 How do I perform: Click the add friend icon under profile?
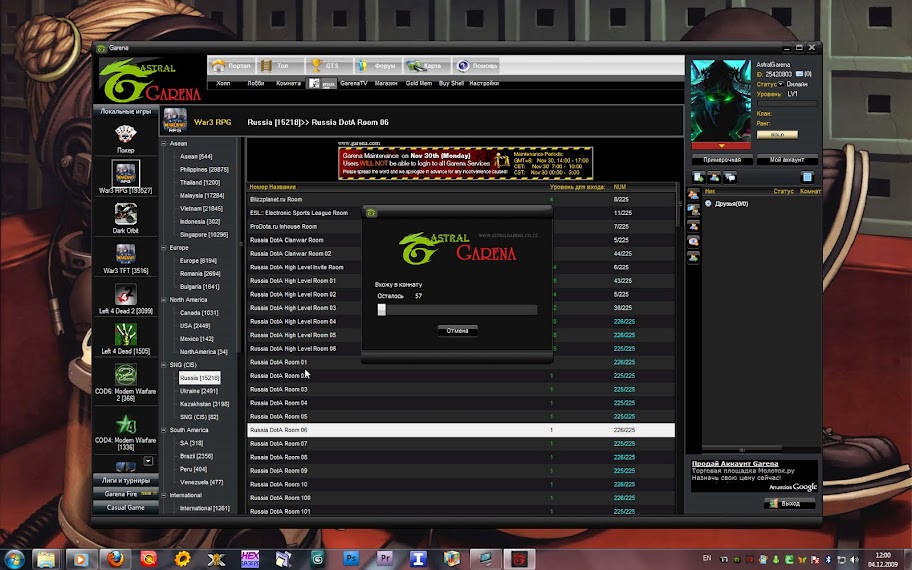point(714,177)
